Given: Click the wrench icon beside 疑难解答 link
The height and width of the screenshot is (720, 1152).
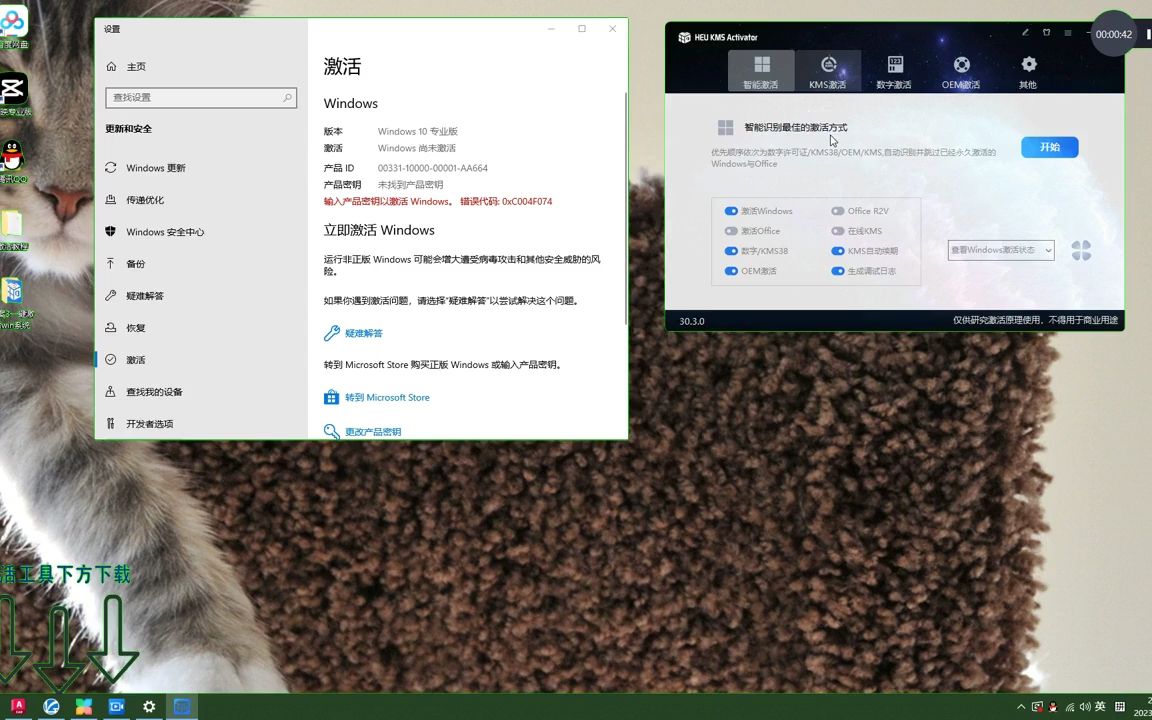Looking at the screenshot, I should (x=331, y=333).
